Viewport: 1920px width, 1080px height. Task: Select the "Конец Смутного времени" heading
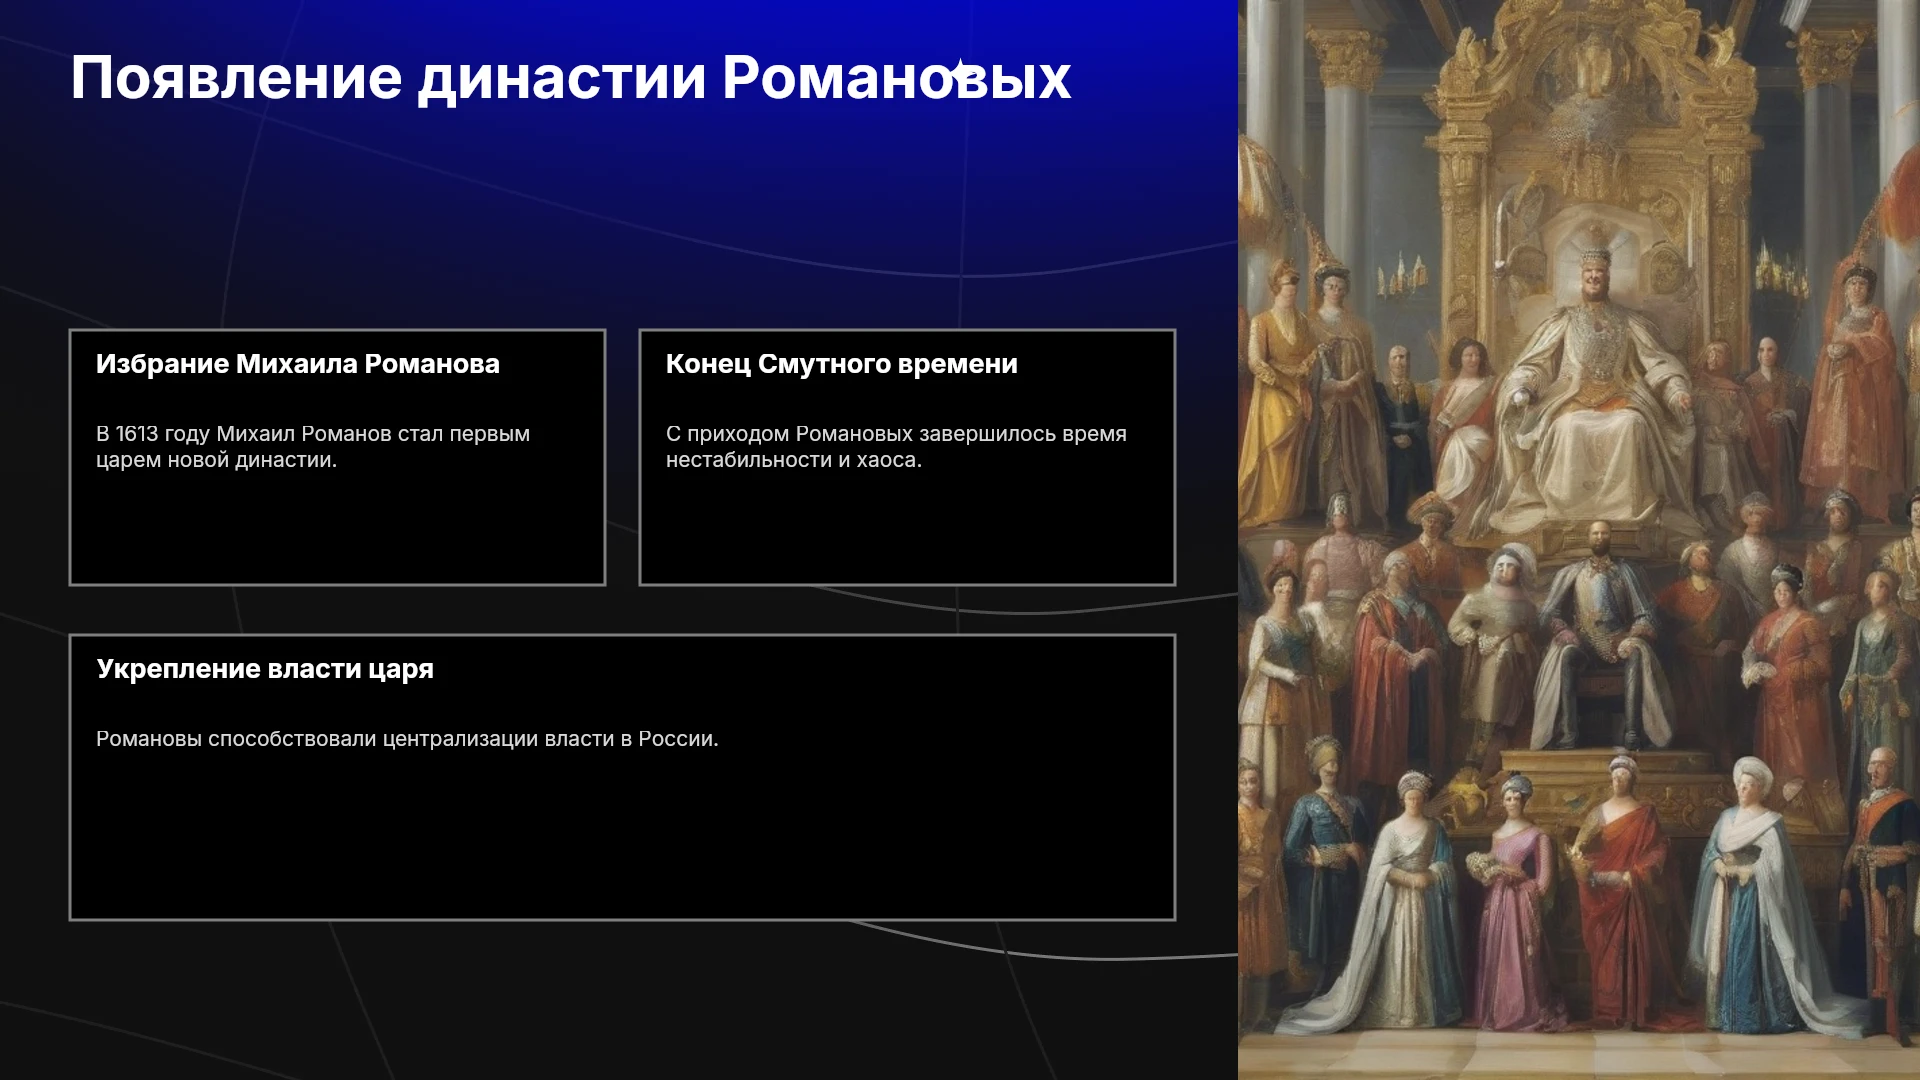[842, 364]
